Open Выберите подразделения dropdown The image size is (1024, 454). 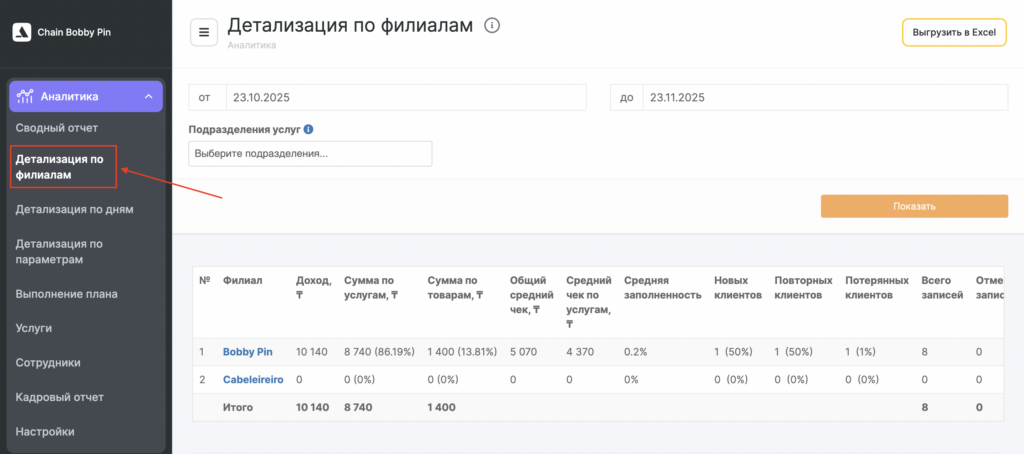click(310, 154)
